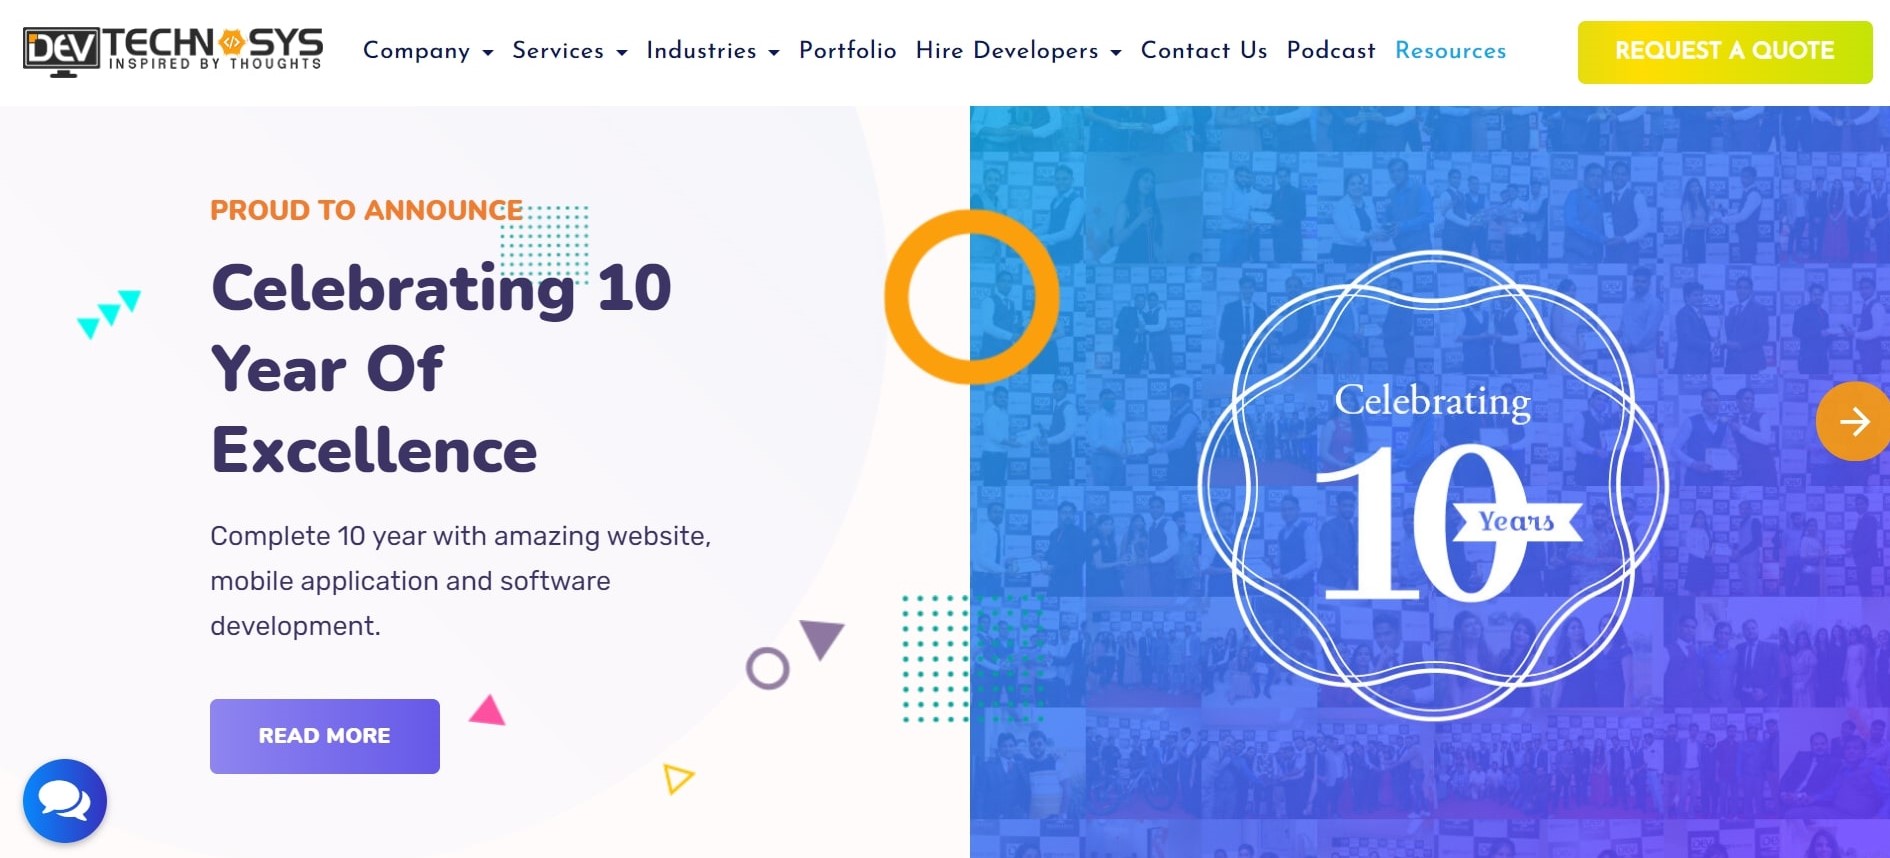Click the Celebrating 10 Year Of Excellence heading

[x=440, y=368]
